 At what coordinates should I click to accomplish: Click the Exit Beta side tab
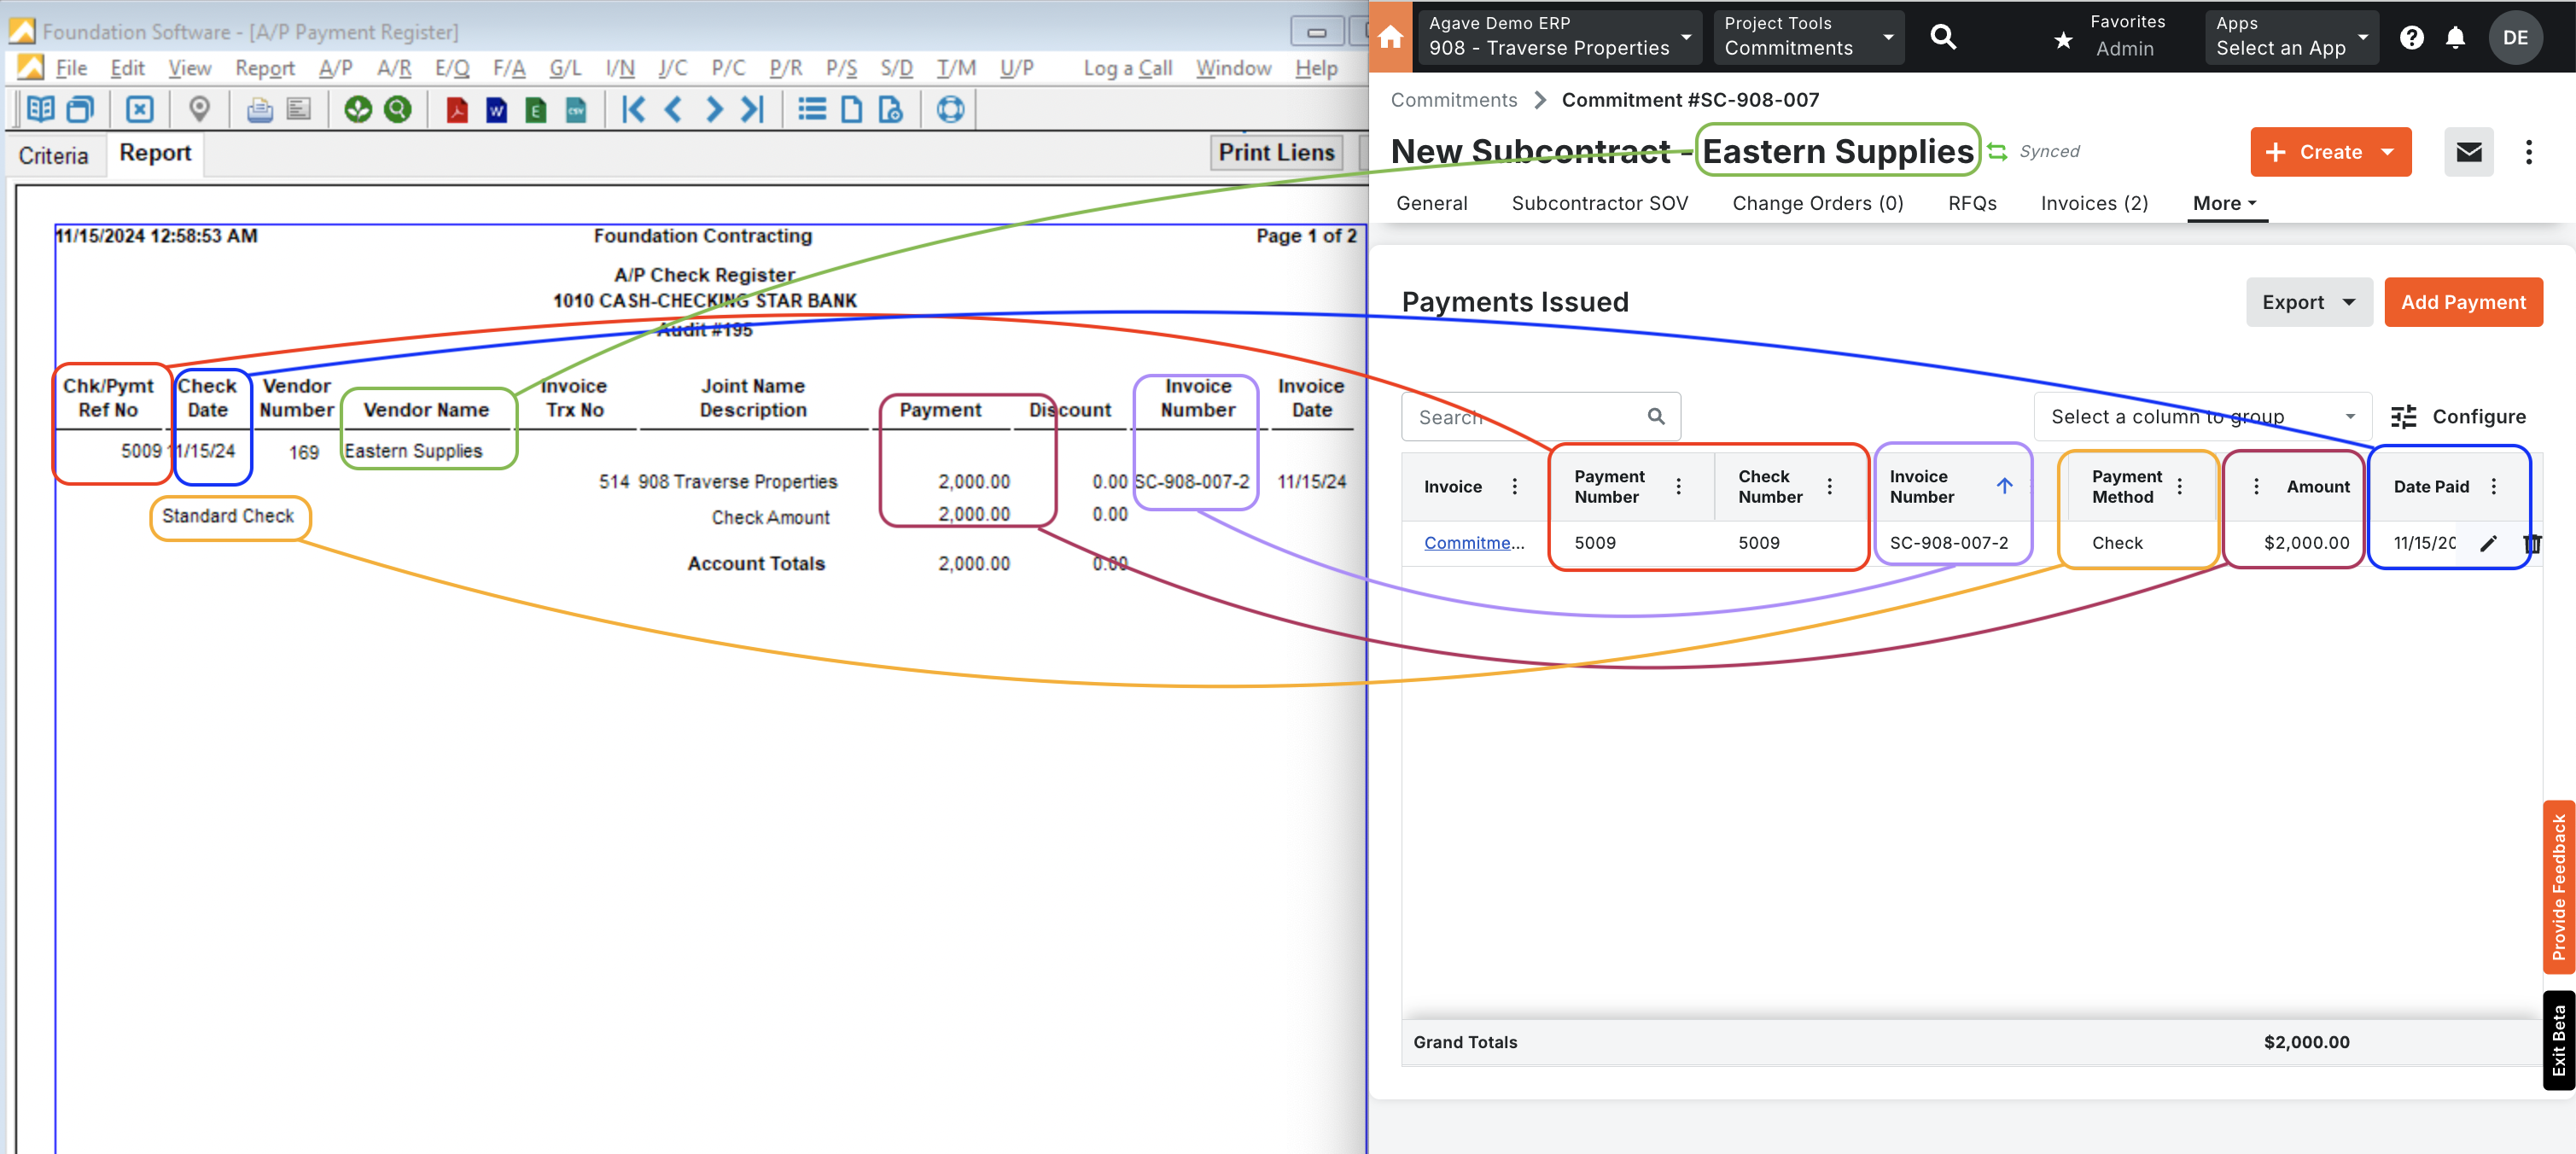(x=2558, y=1040)
